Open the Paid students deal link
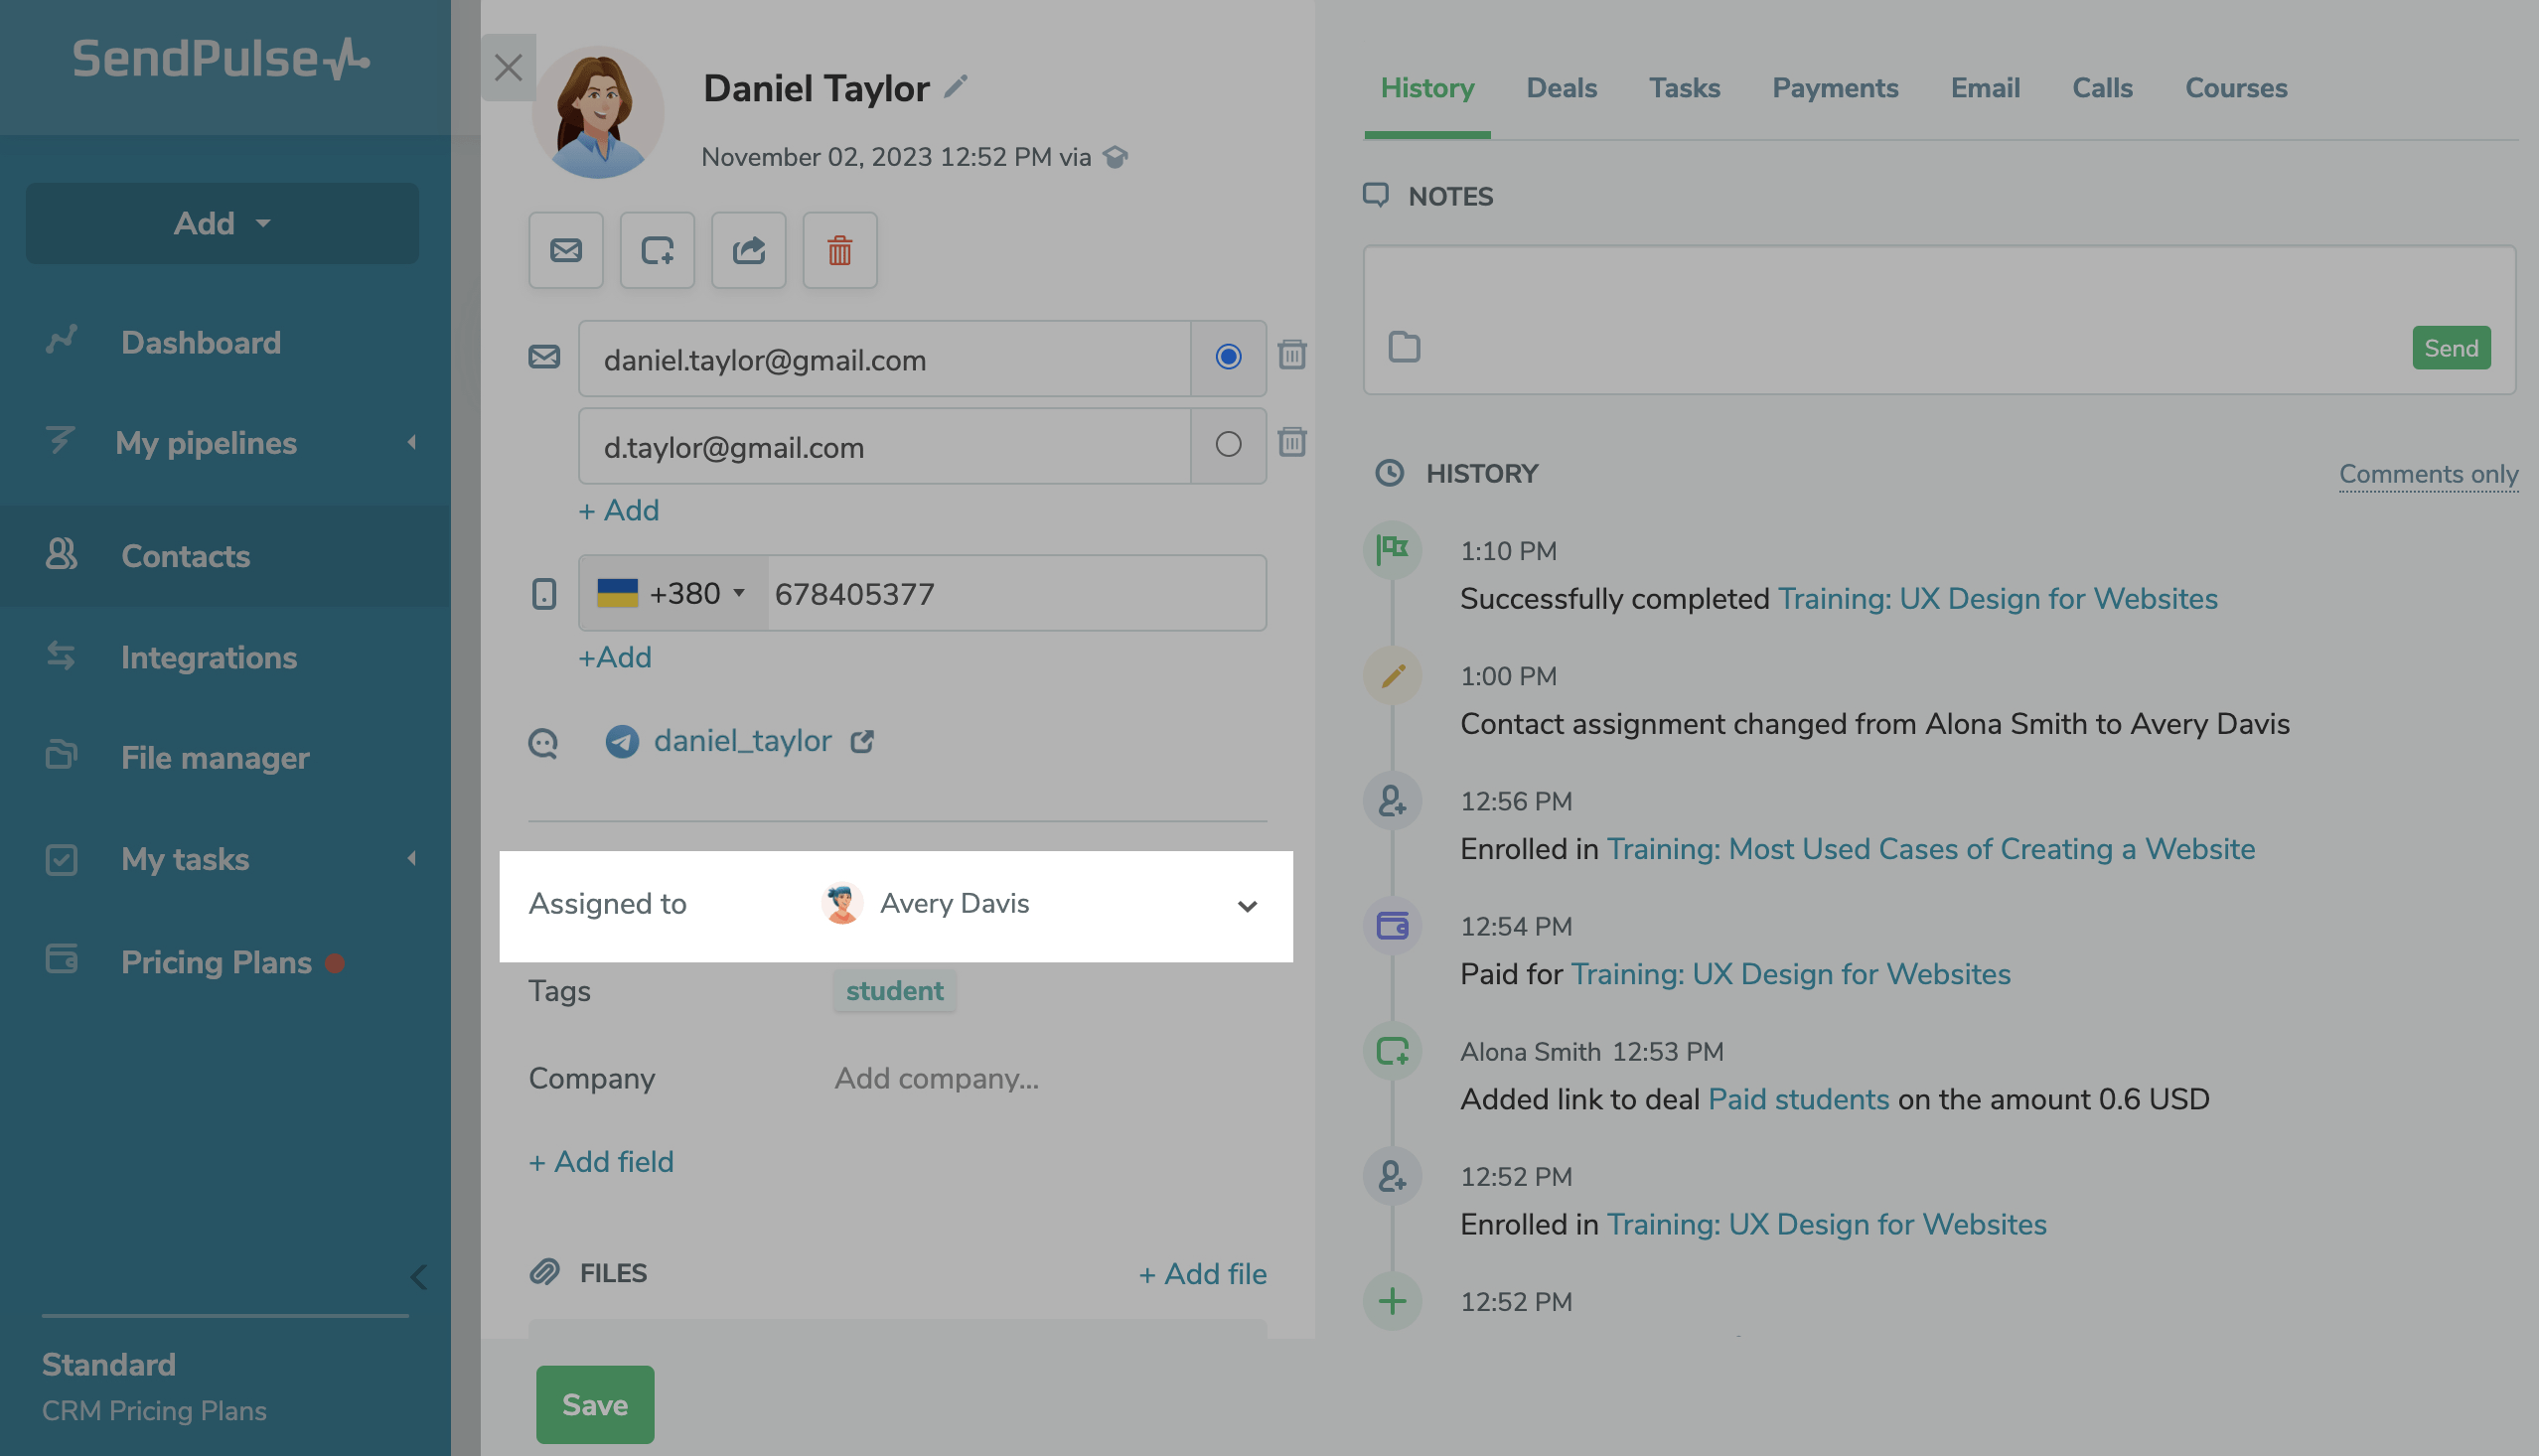The height and width of the screenshot is (1456, 2539). 1798,1099
